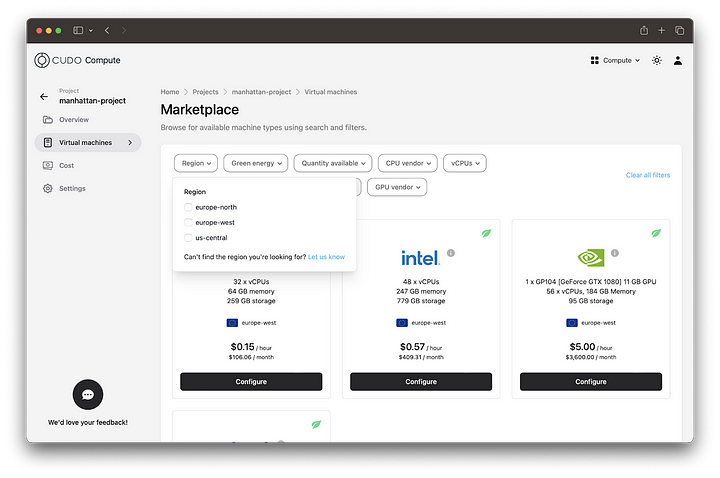Click browser sidebar toggle icon
Screen dimensions: 720x478
(x=78, y=30)
